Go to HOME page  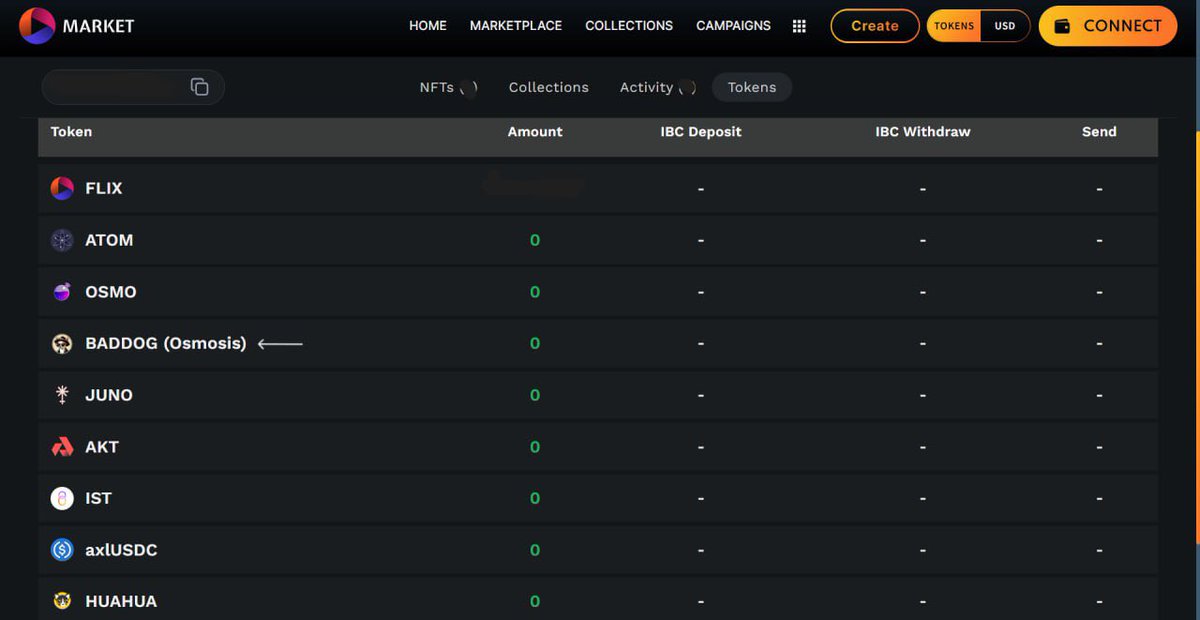point(428,26)
